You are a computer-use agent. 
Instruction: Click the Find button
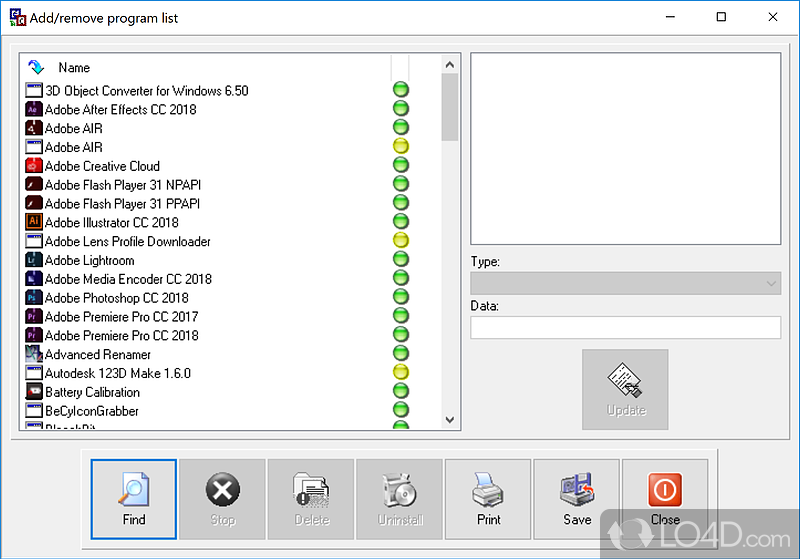tap(134, 499)
